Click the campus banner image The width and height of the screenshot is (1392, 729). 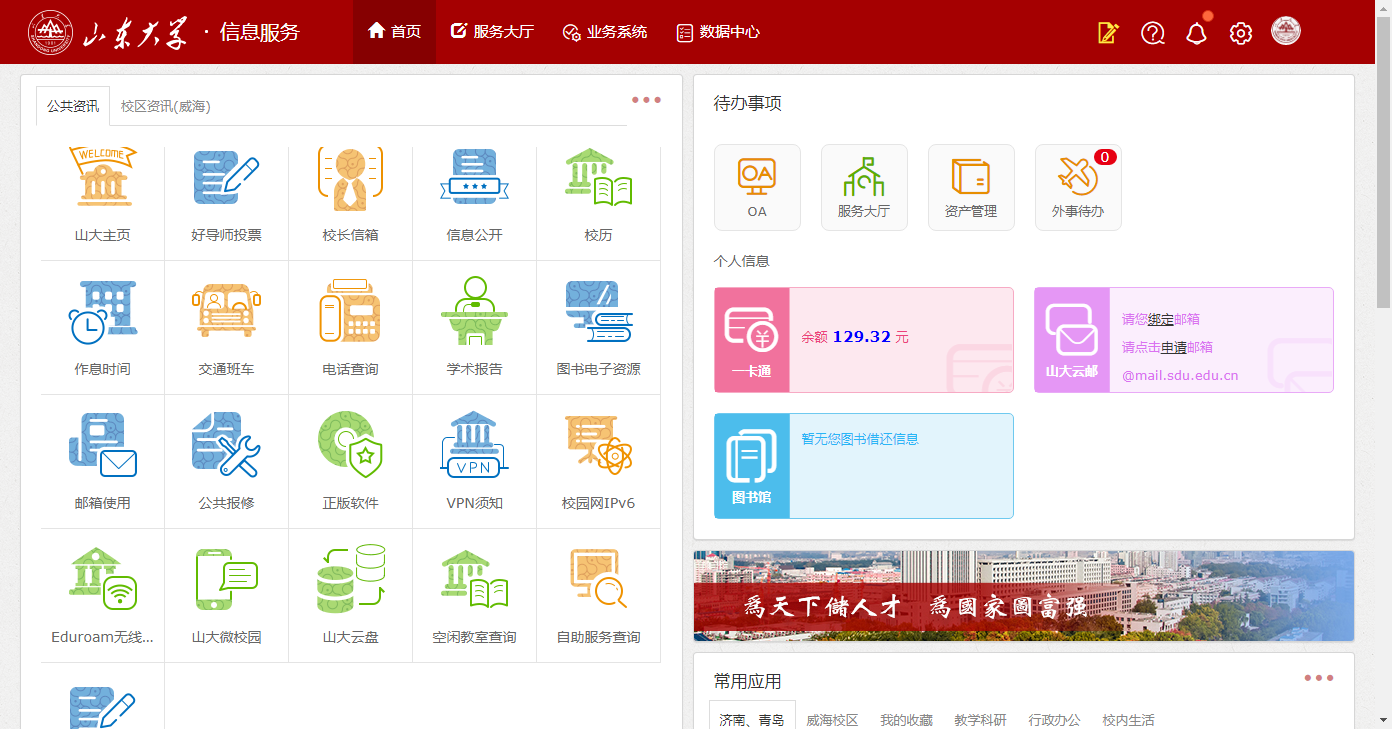[x=1023, y=596]
